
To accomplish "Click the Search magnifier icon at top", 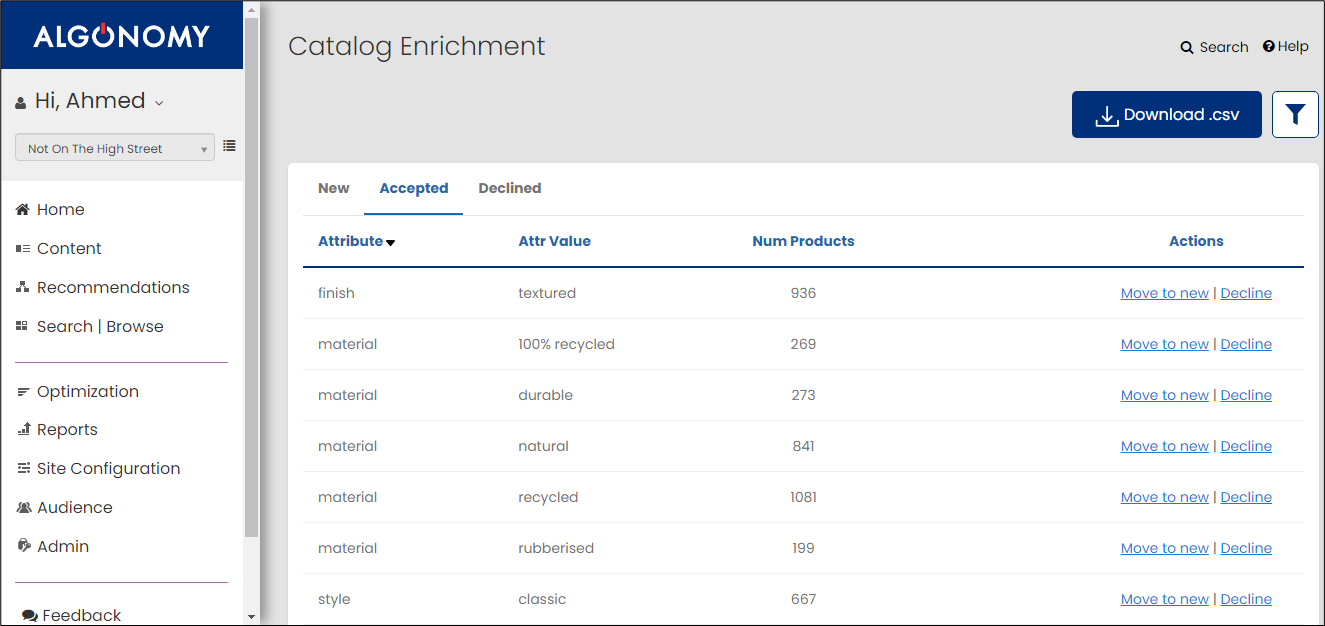I will (1187, 47).
